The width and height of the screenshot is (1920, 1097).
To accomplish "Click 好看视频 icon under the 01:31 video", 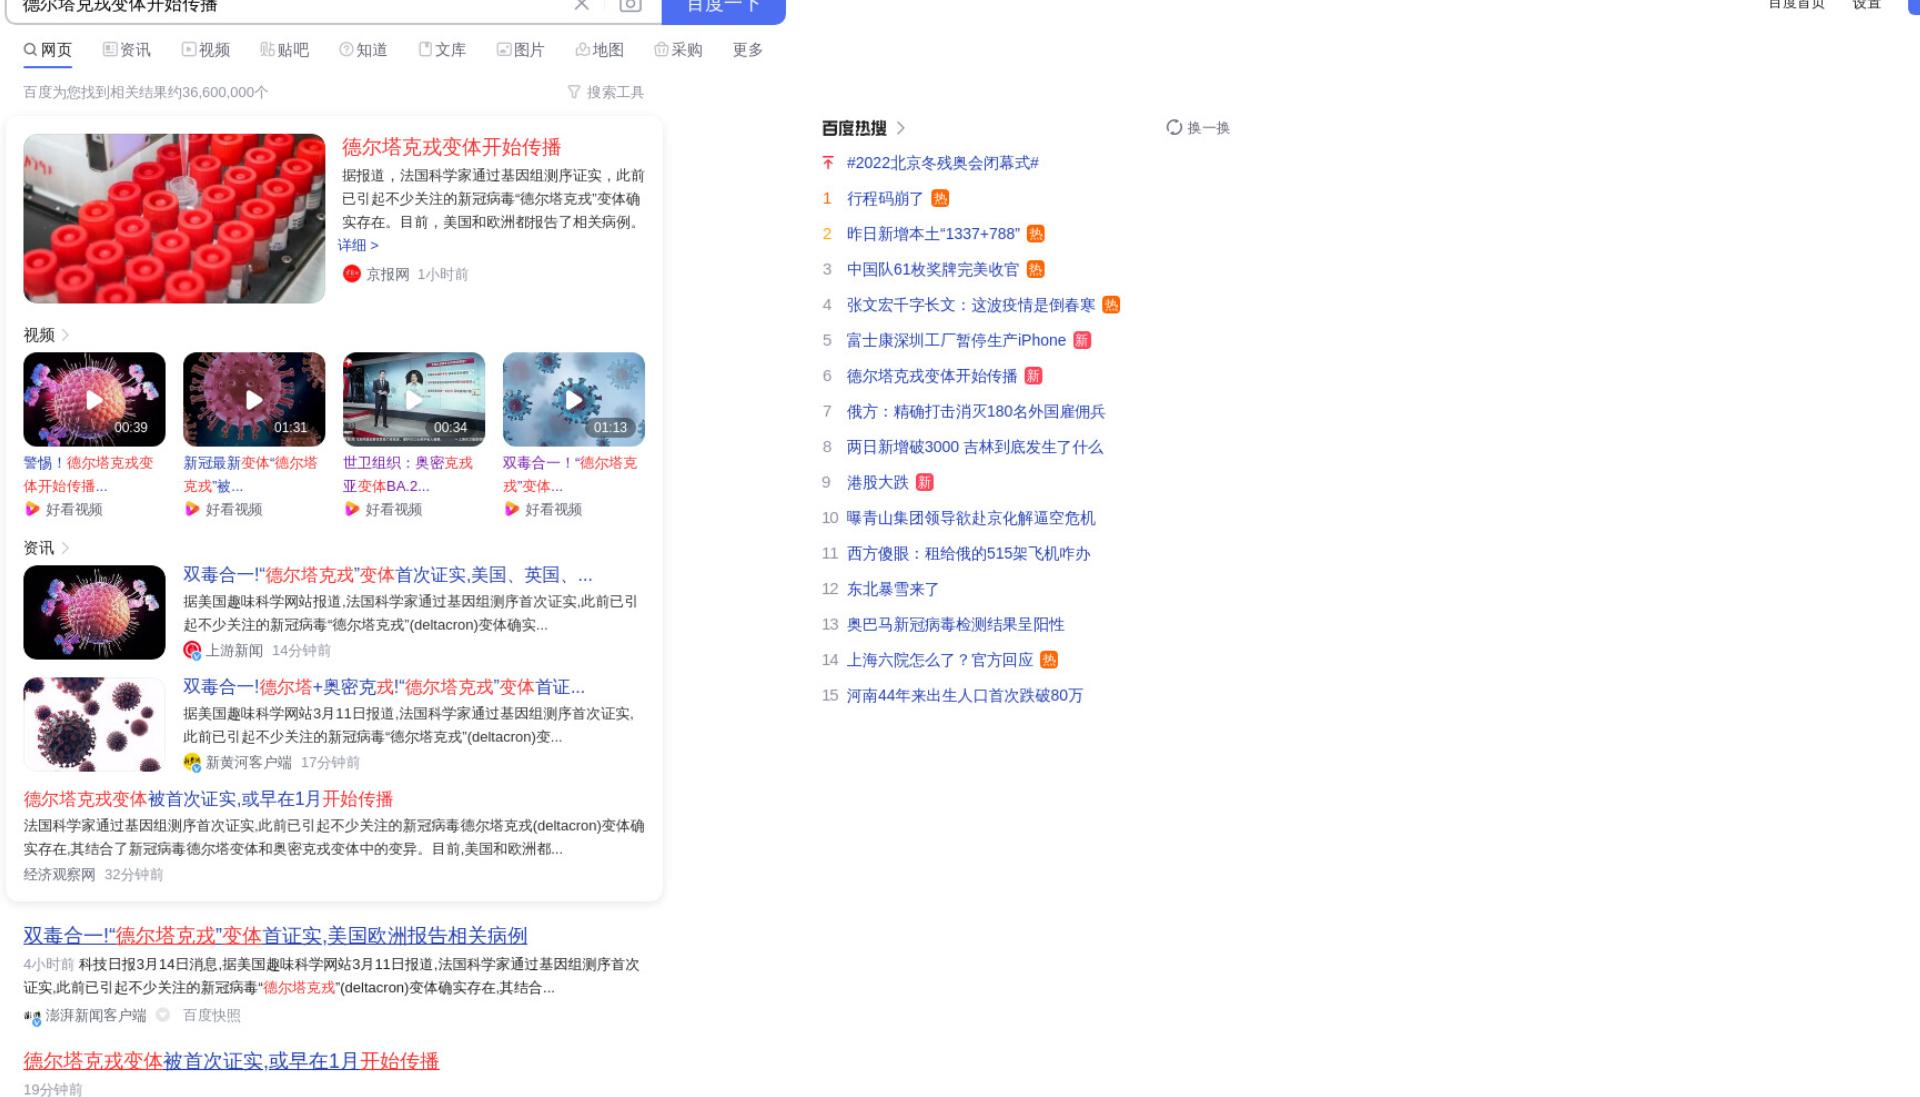I will coord(192,509).
